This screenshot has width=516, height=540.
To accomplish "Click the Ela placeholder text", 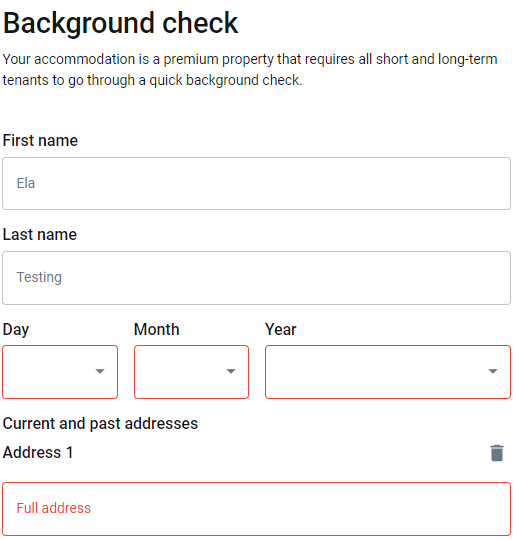I will [26, 183].
